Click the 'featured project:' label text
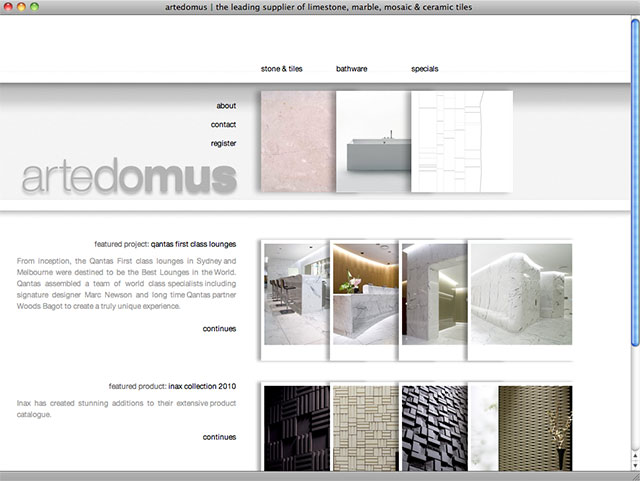640x481 pixels. pos(122,244)
